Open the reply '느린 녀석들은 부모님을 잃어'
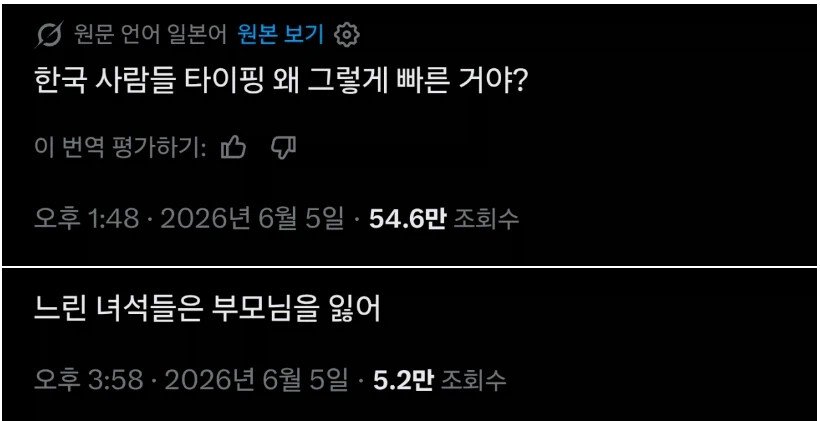Screen dimensions: 820x421 [x=208, y=311]
